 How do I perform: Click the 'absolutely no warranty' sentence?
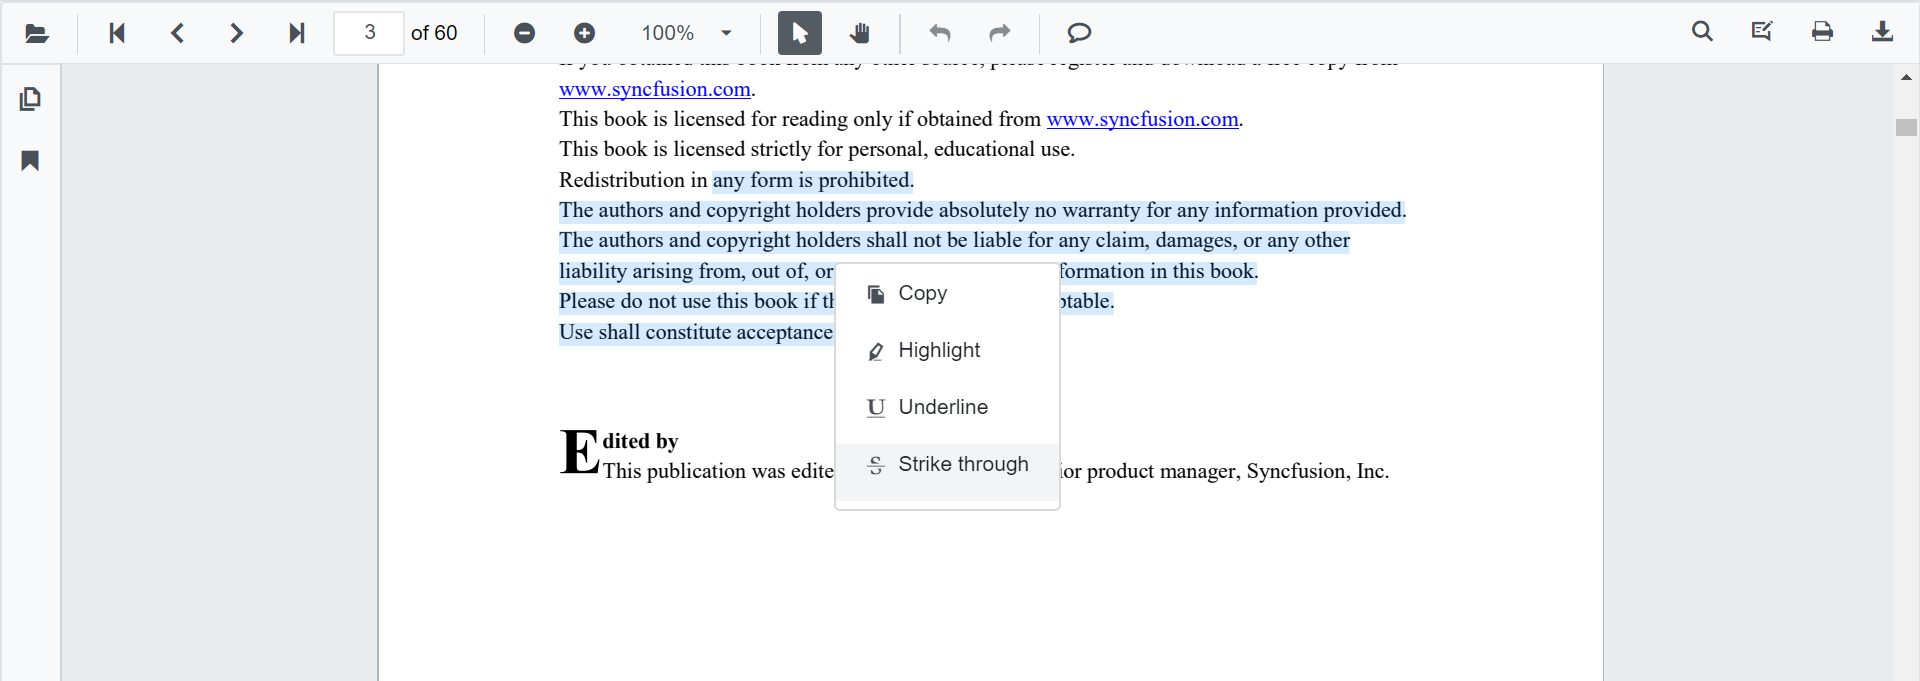click(982, 210)
